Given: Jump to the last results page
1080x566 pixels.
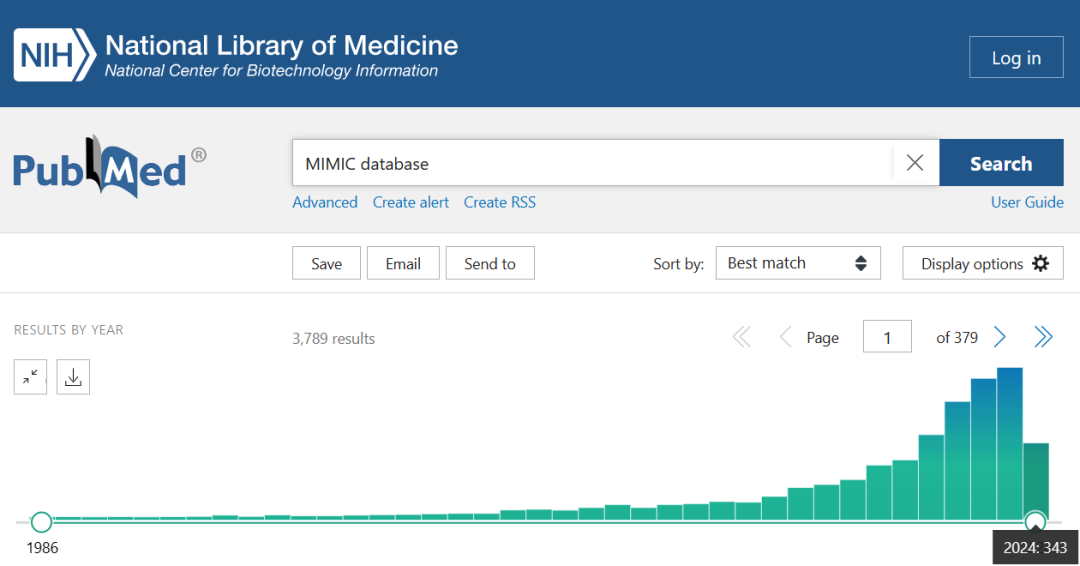Looking at the screenshot, I should tap(1043, 337).
